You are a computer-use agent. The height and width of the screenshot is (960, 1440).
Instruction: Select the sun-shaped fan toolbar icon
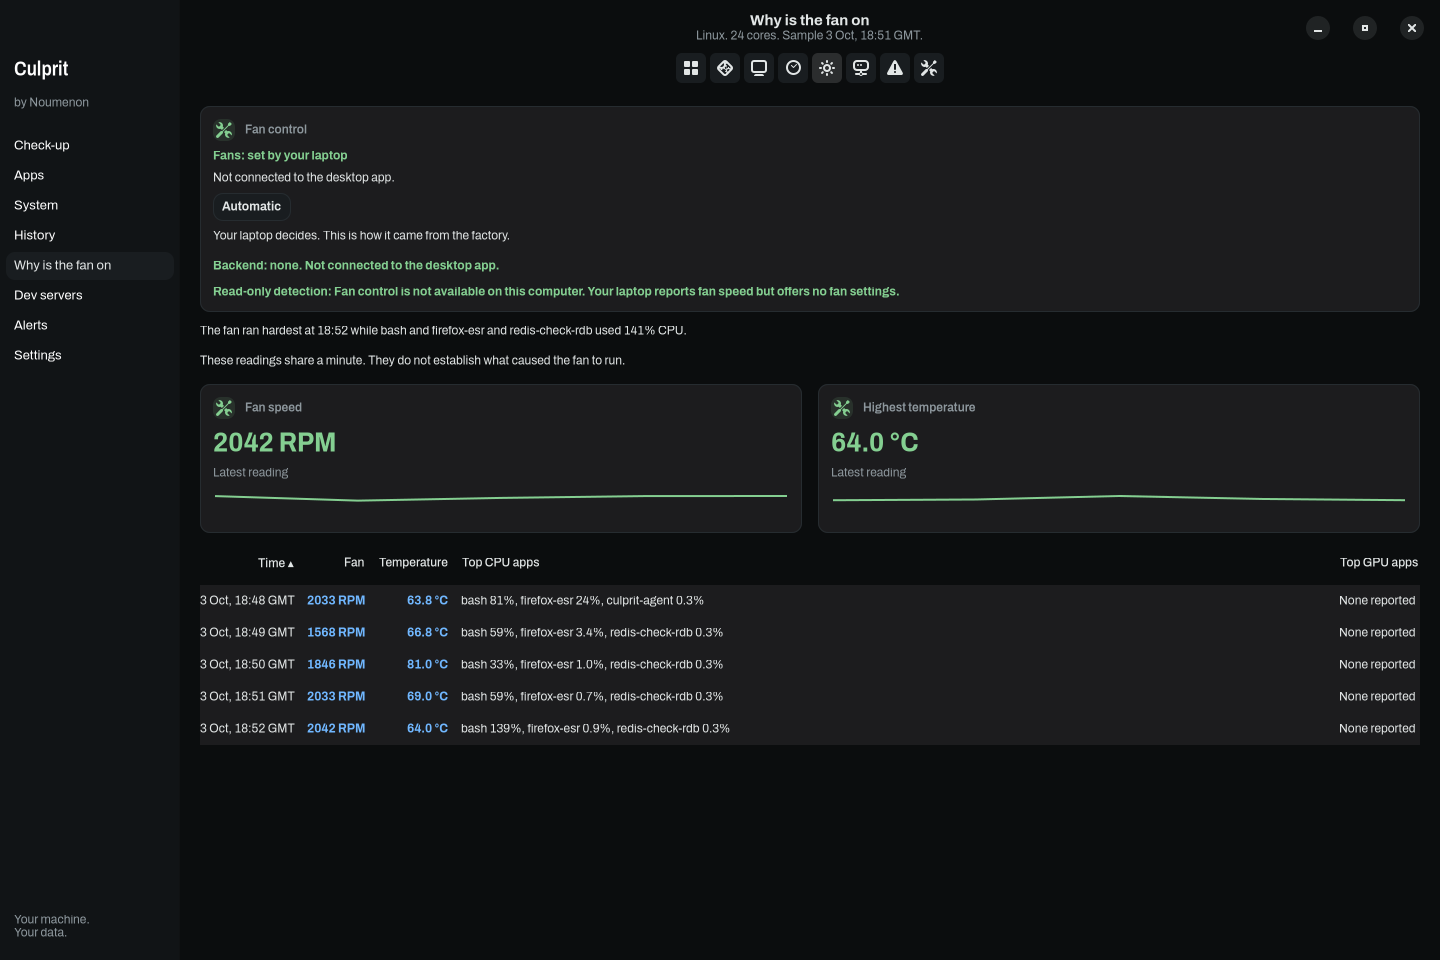point(827,68)
